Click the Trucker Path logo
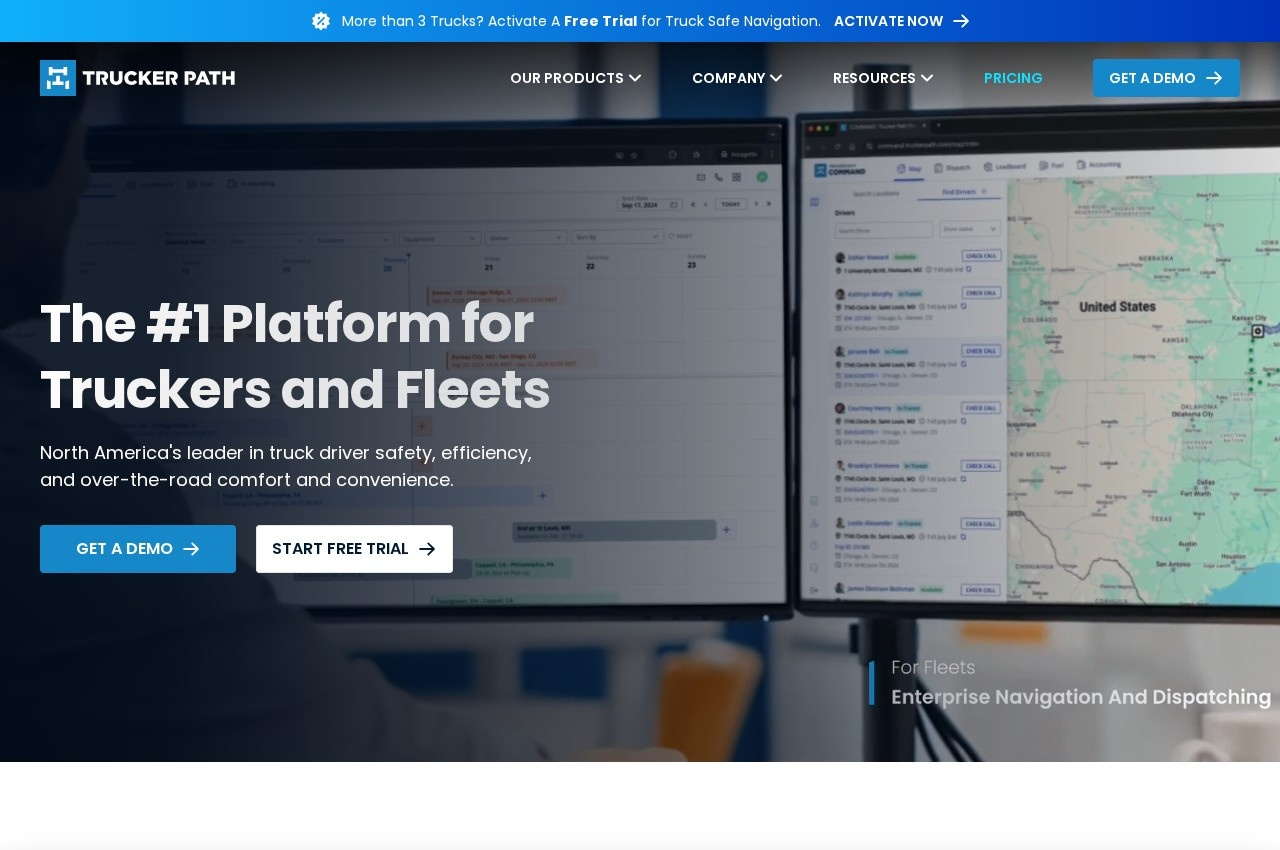Screen dimensions: 1280x850 pos(138,78)
